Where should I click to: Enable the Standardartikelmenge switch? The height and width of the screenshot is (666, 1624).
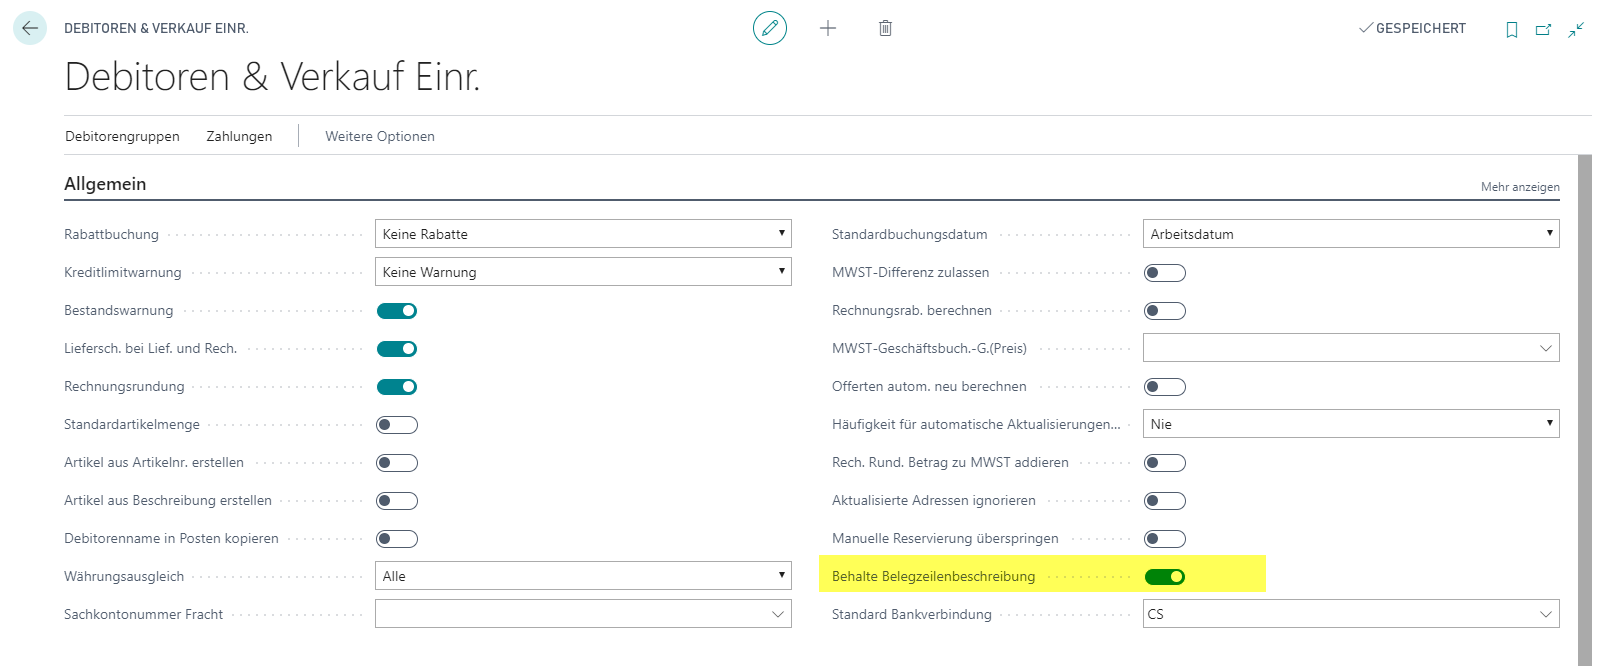(397, 425)
